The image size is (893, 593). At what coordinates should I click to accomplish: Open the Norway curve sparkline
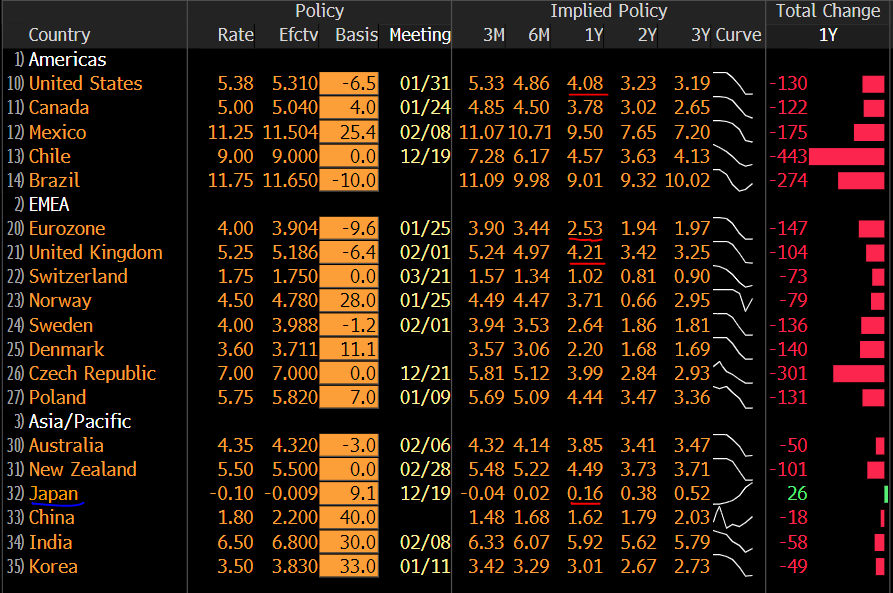pyautogui.click(x=733, y=300)
